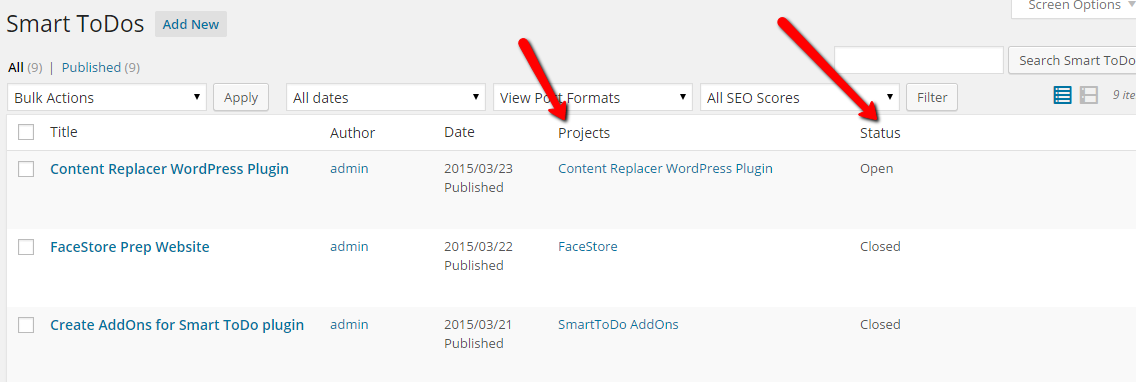Open the FaceStore project link
Image resolution: width=1136 pixels, height=382 pixels.
coord(588,246)
